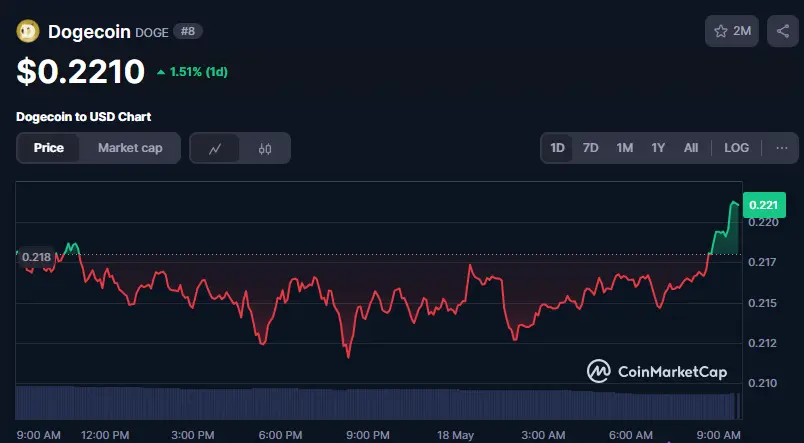Click the 0.218 opening price label

(x=36, y=257)
